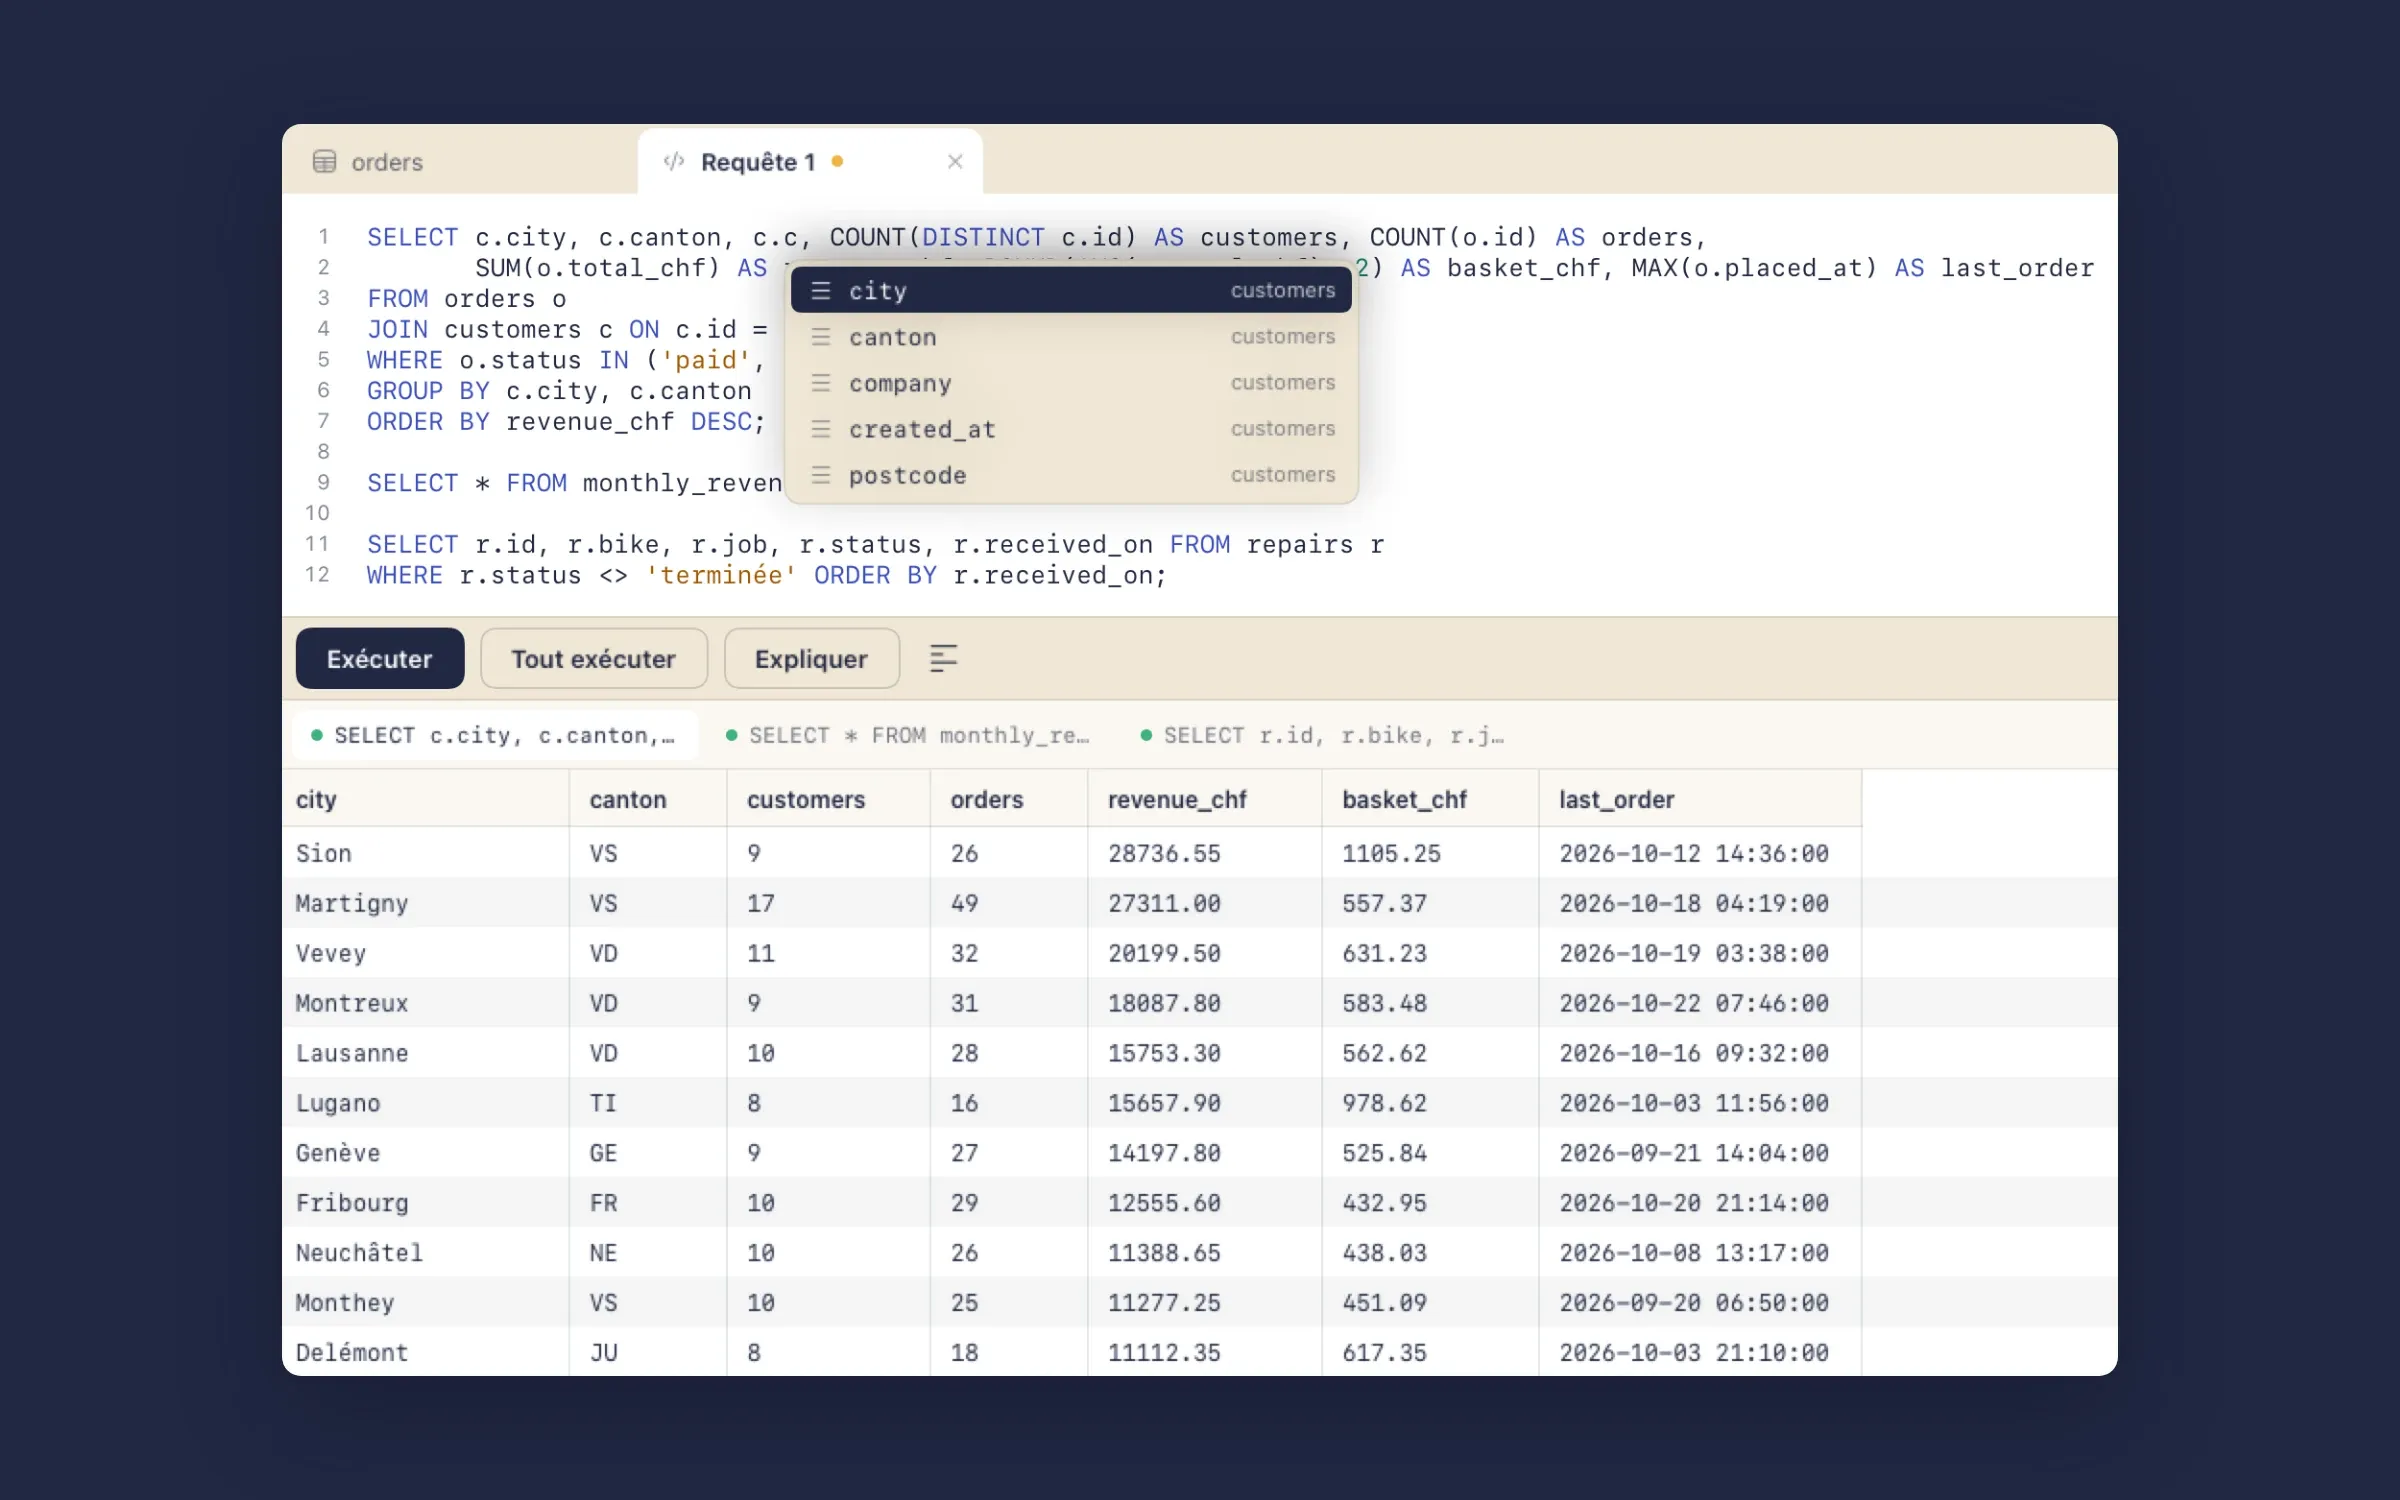
Task: Click the Genève cell
Action: 426,1153
